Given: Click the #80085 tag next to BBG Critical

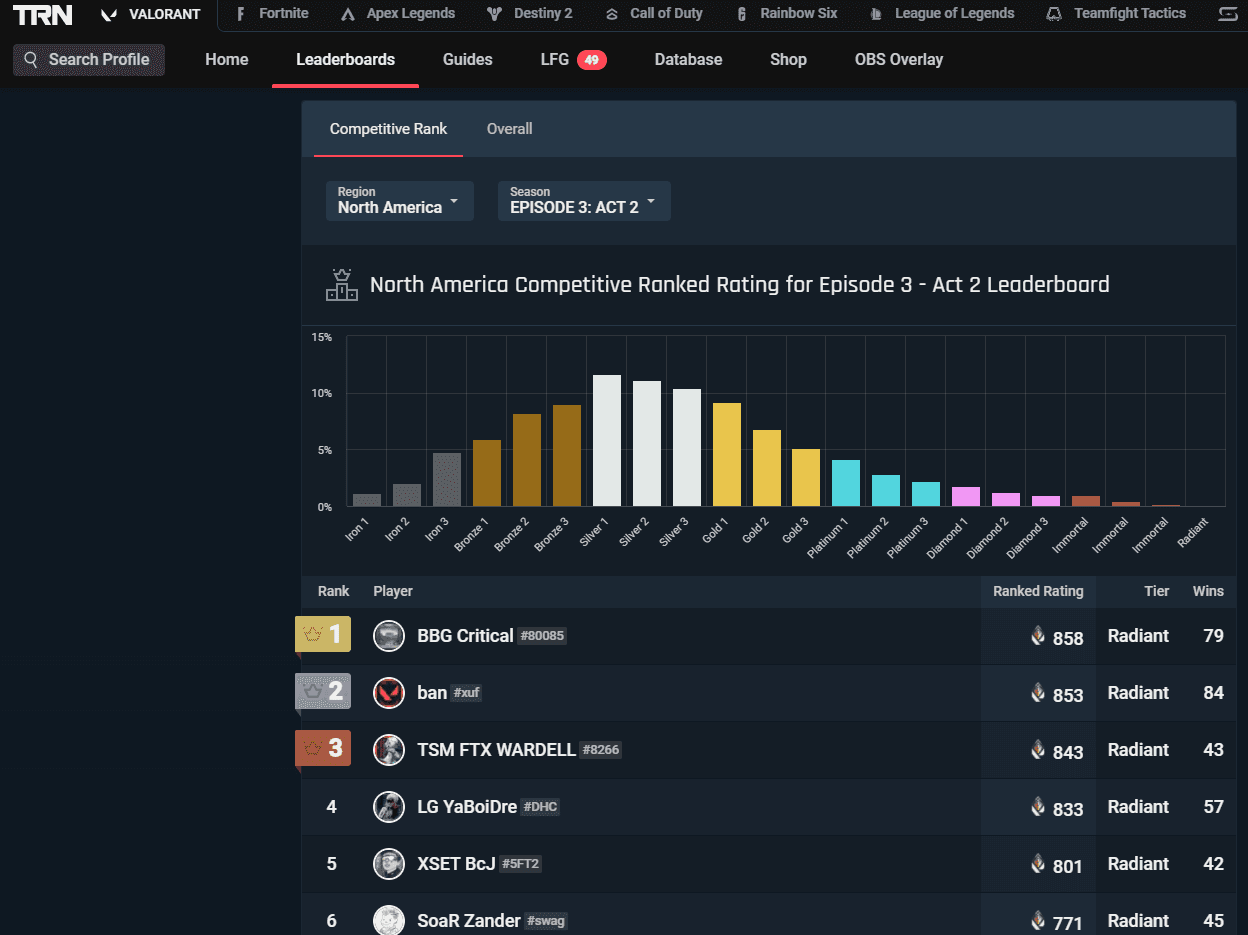Looking at the screenshot, I should 542,636.
